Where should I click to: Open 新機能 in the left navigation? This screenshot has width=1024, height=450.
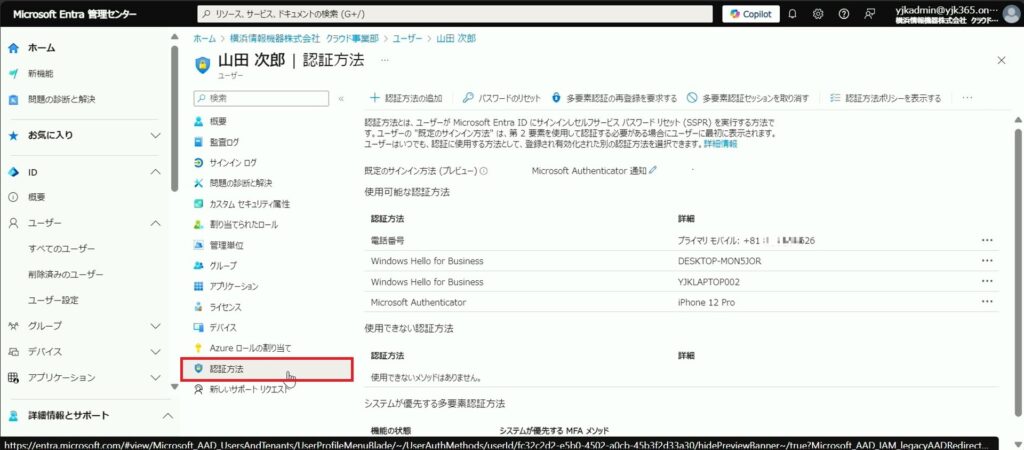click(40, 74)
